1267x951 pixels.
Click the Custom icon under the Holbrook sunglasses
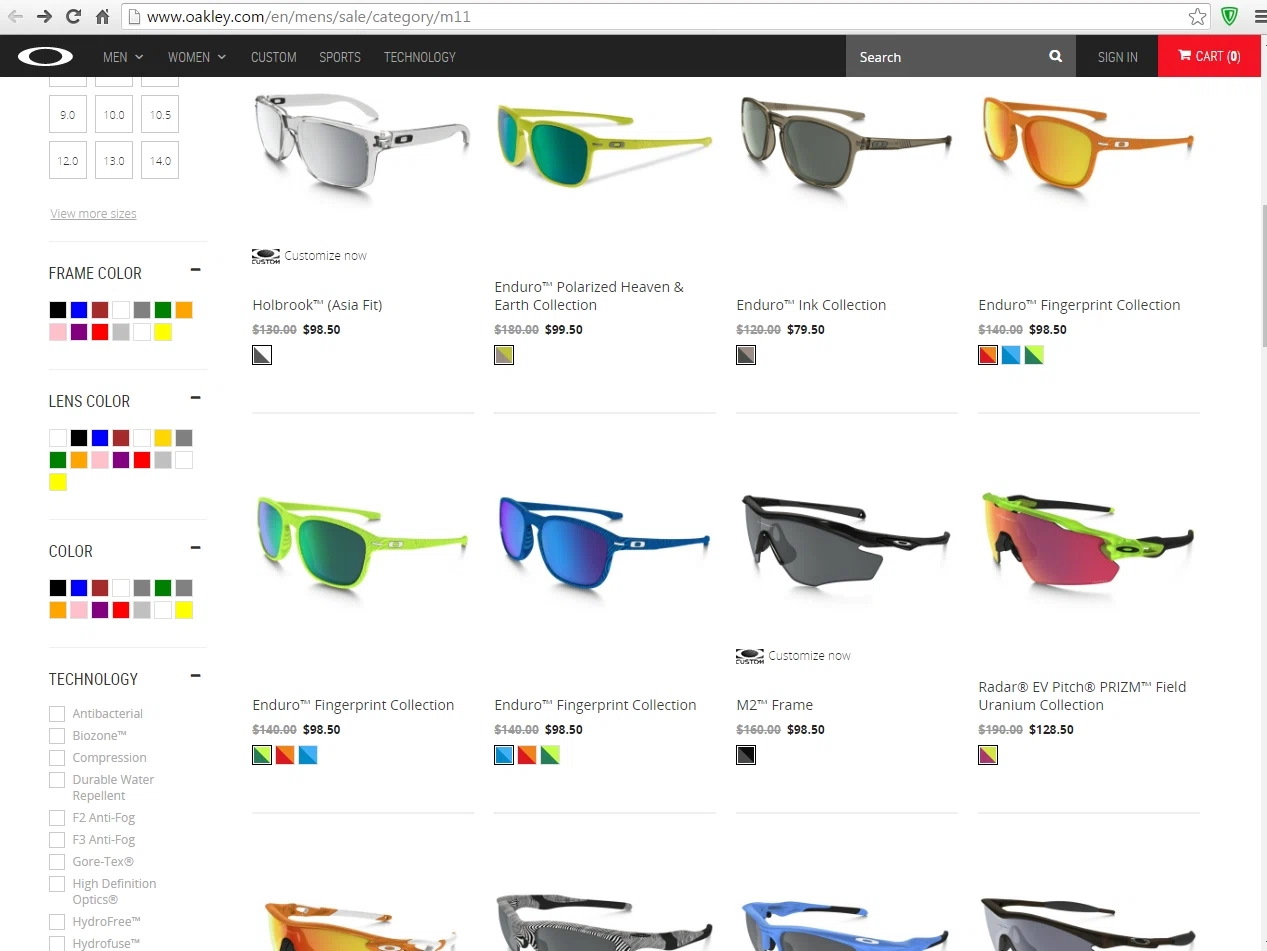click(265, 256)
